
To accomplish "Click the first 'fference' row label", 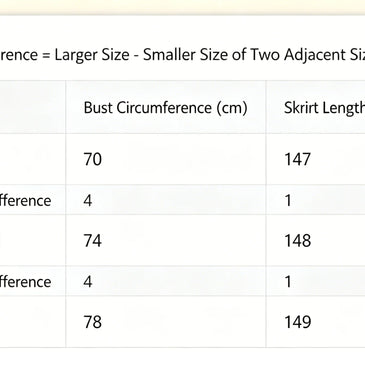I will pos(26,200).
